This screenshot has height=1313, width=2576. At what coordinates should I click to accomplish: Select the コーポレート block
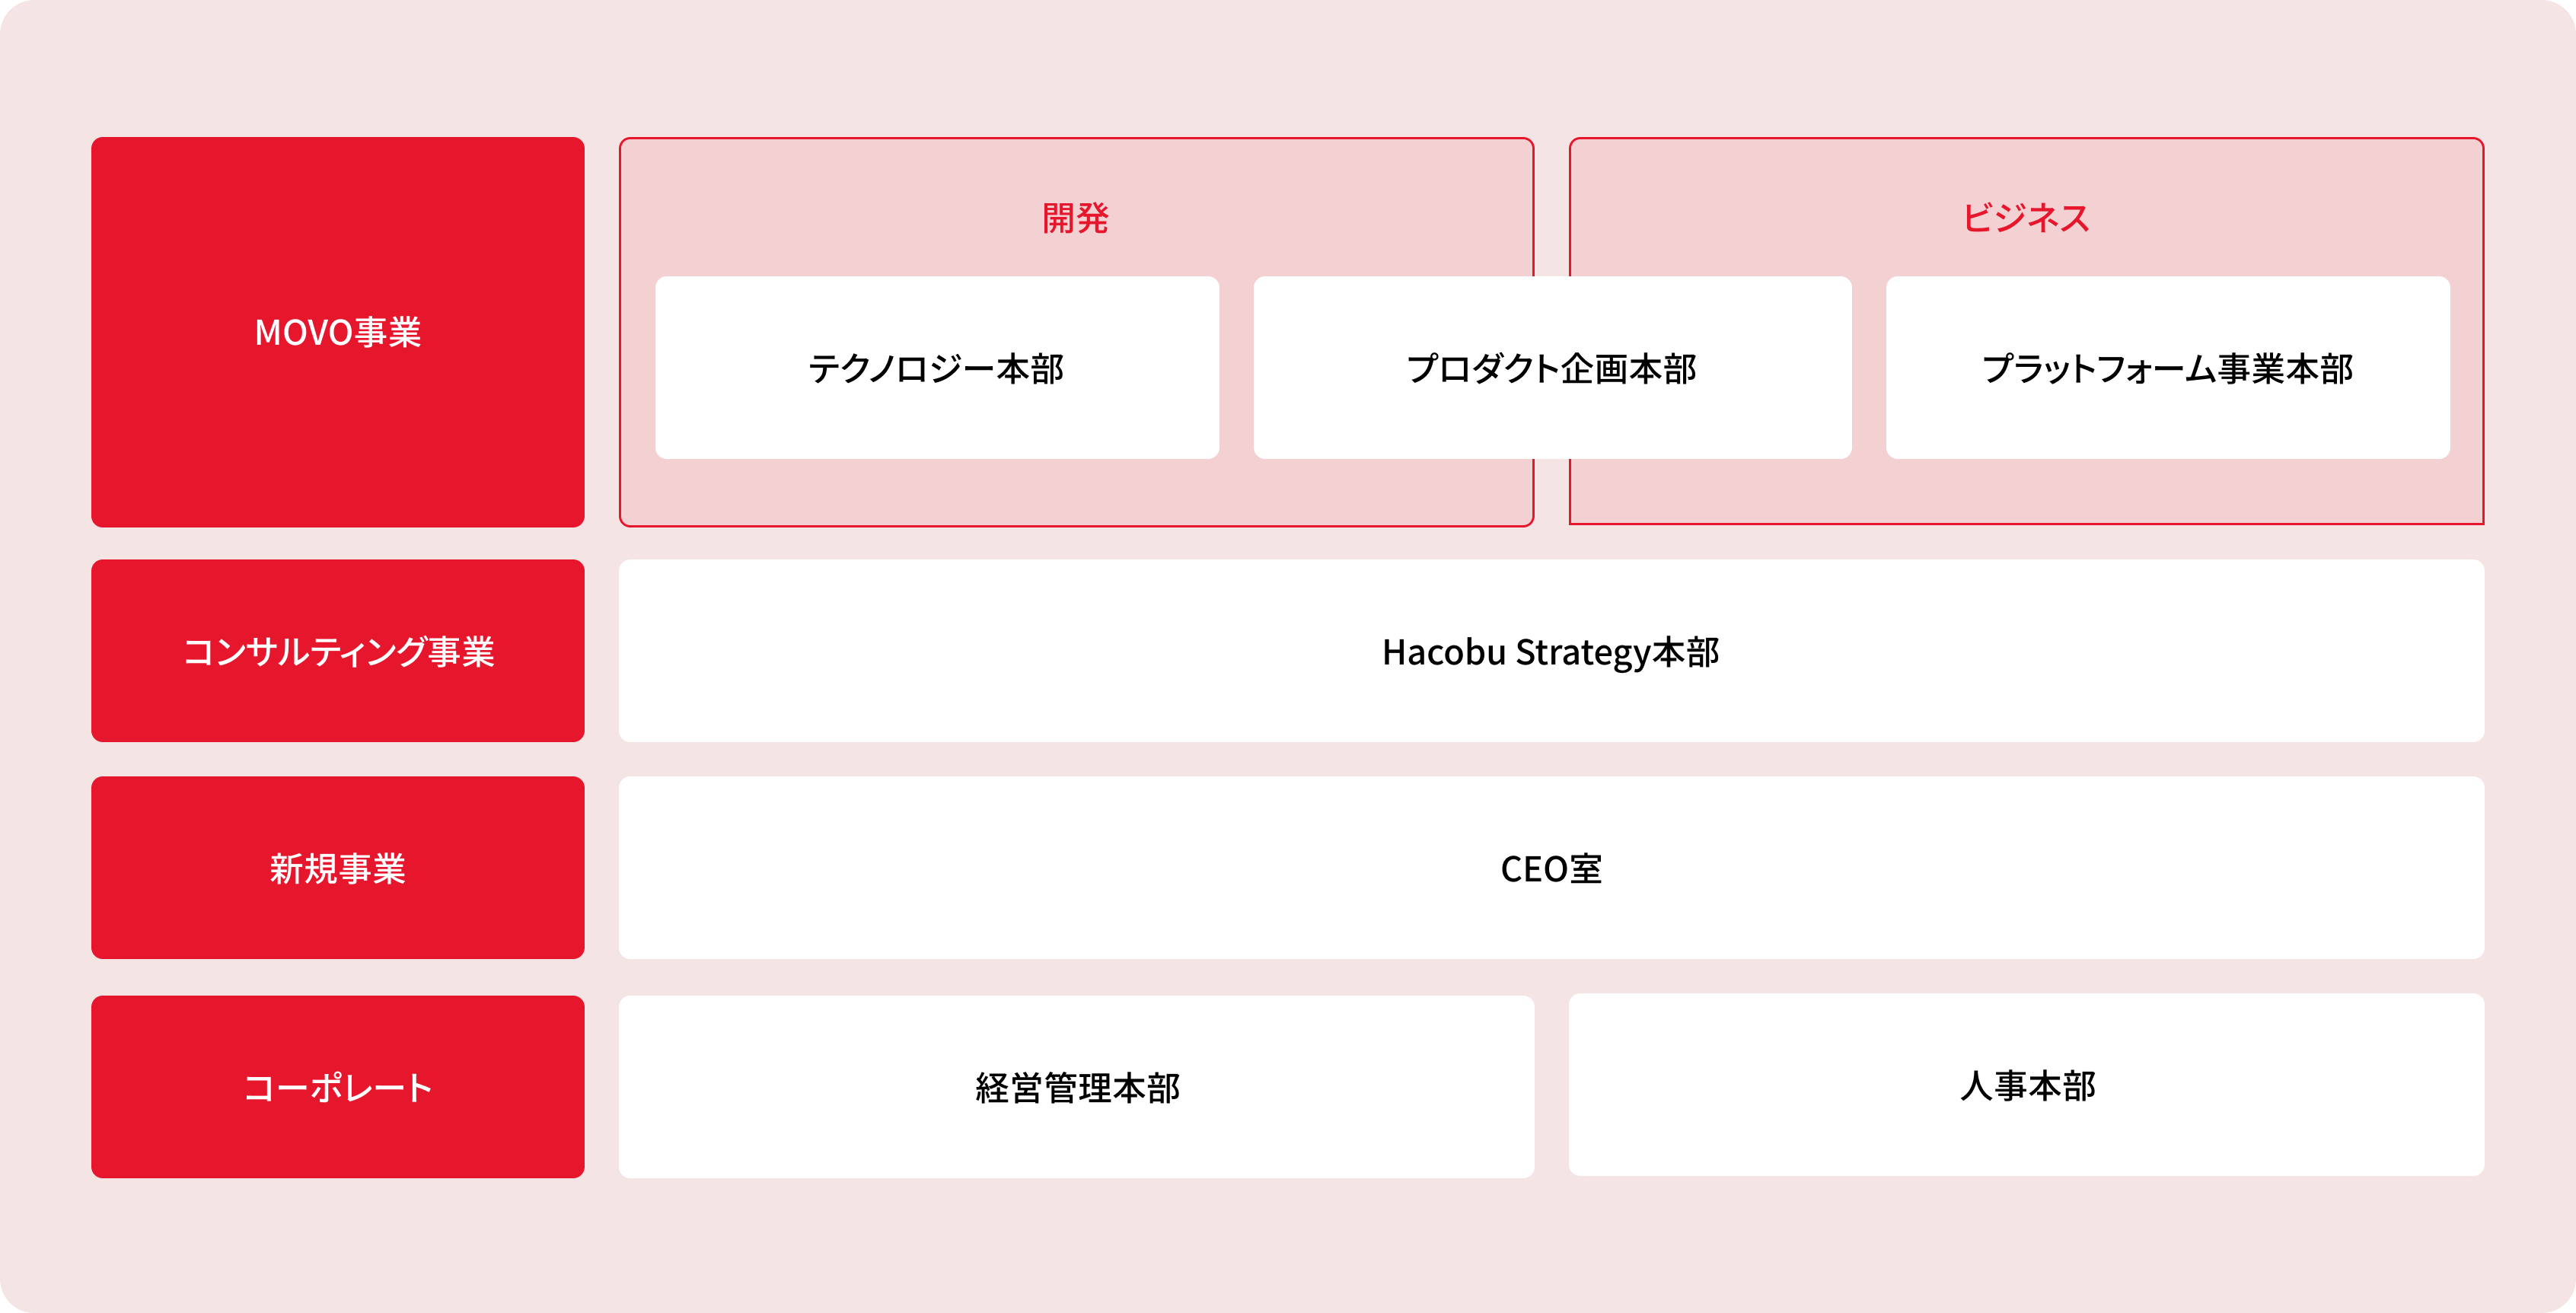[338, 1087]
